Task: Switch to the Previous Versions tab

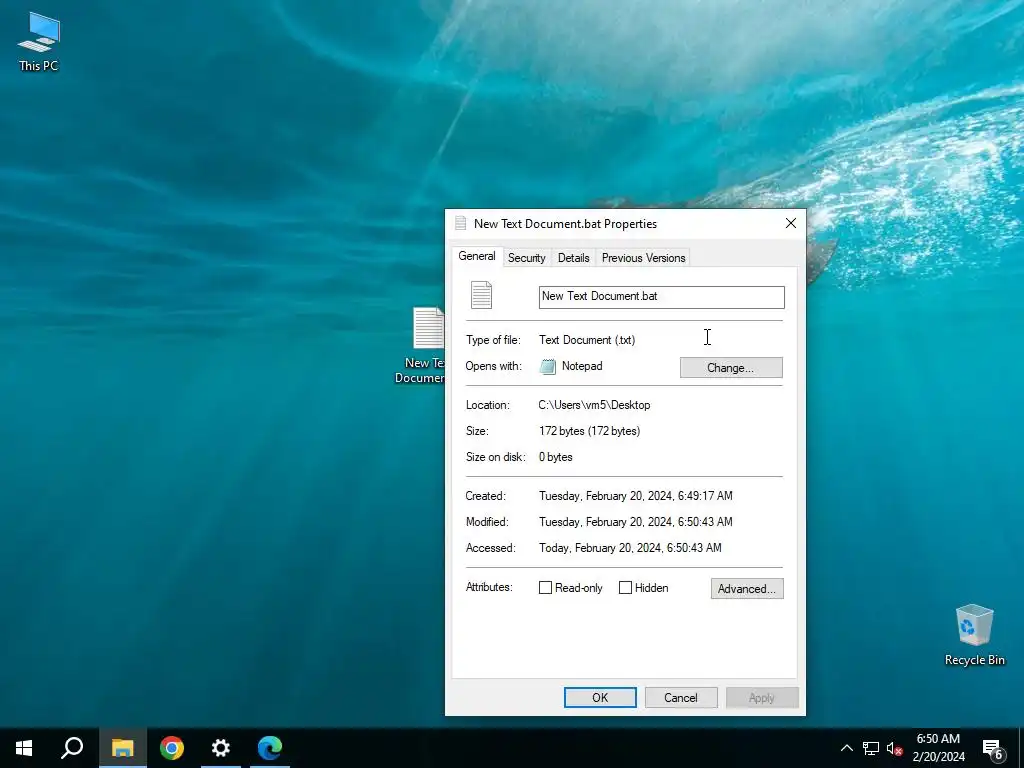Action: (643, 258)
